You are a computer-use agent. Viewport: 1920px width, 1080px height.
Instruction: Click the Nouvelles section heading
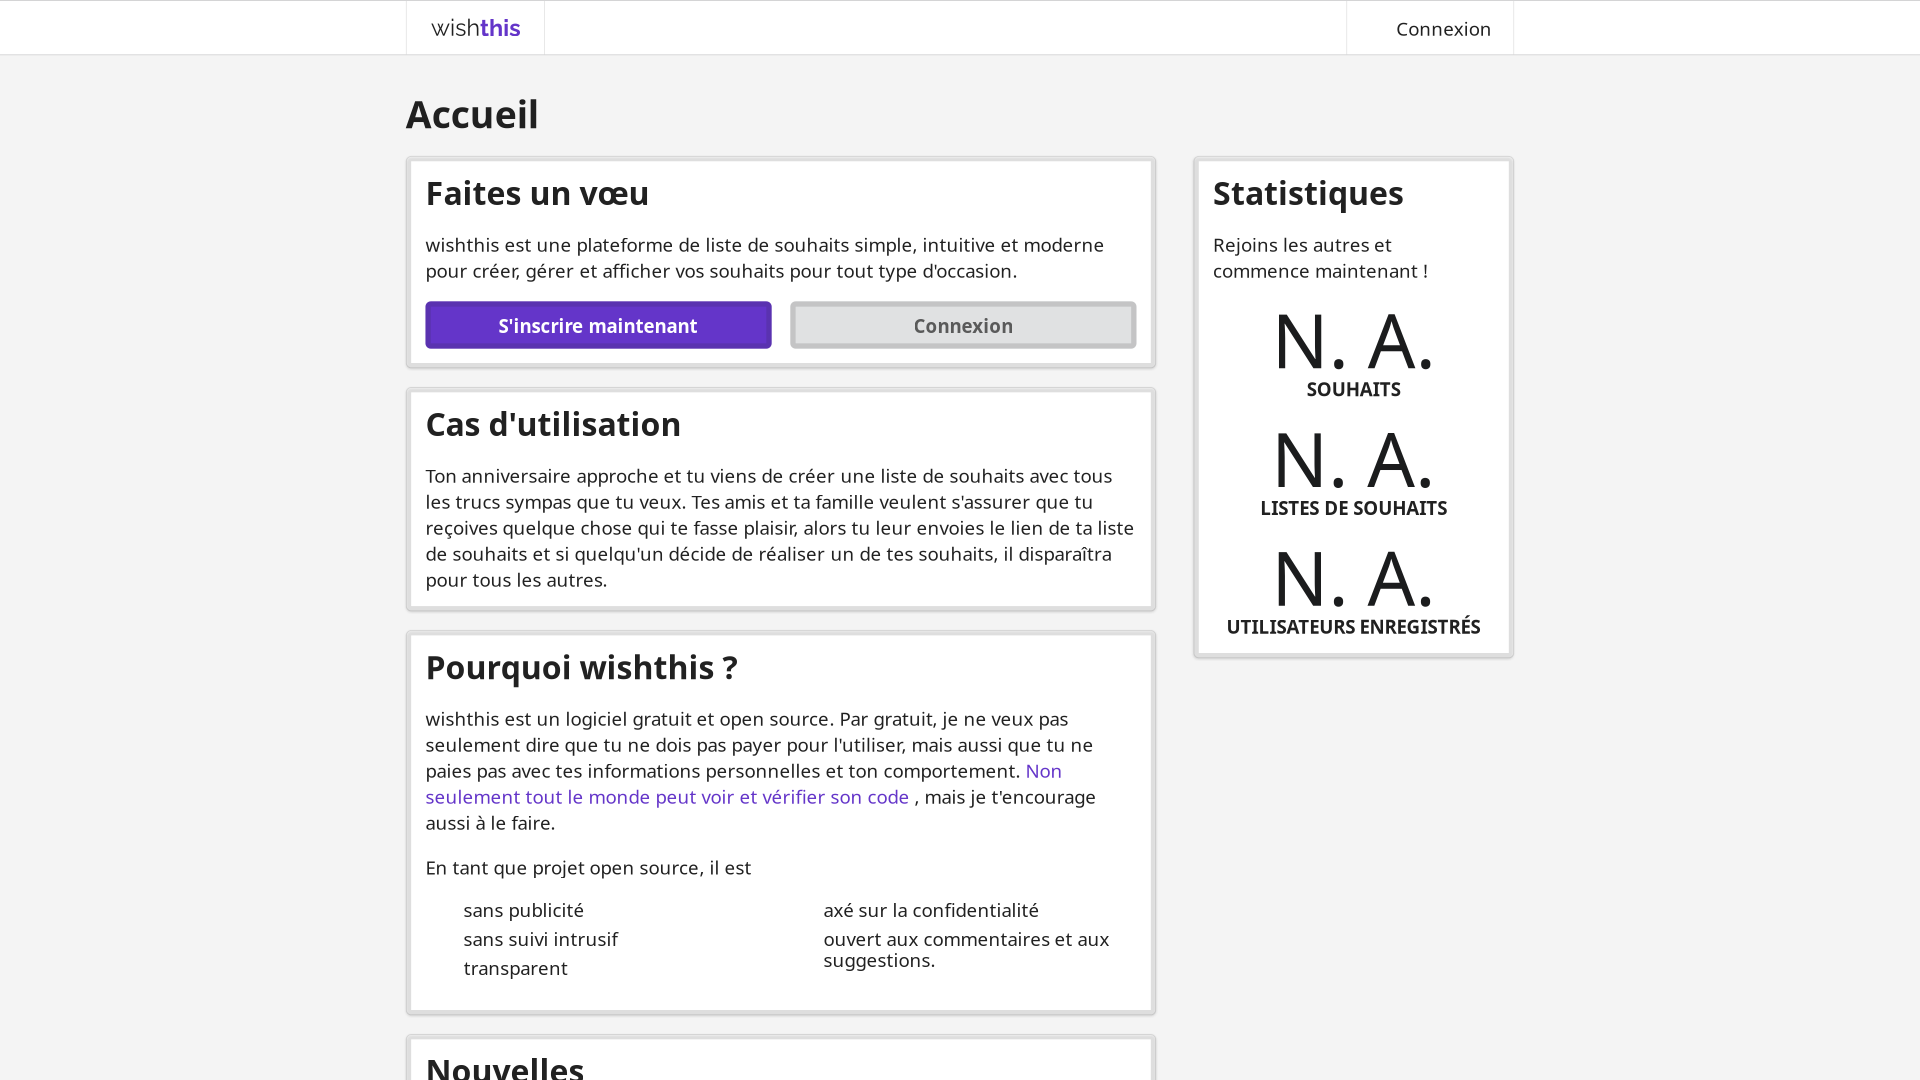pos(505,1066)
